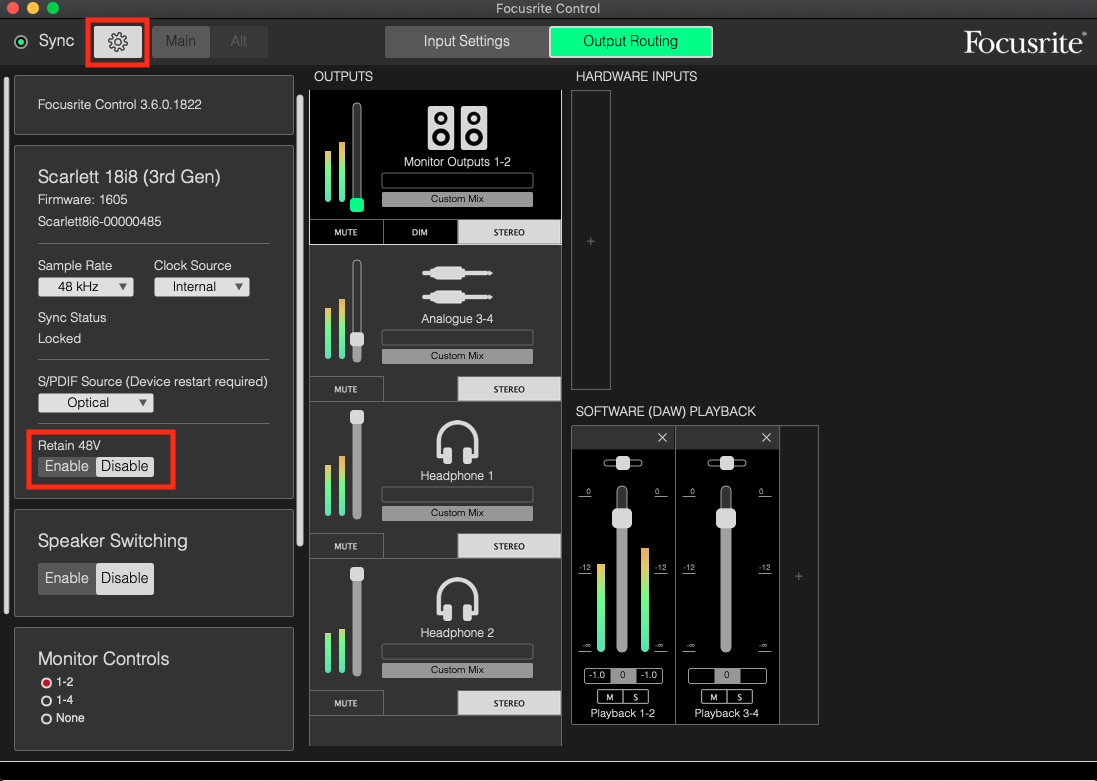Open the Clock Source Internal dropdown

[201, 287]
